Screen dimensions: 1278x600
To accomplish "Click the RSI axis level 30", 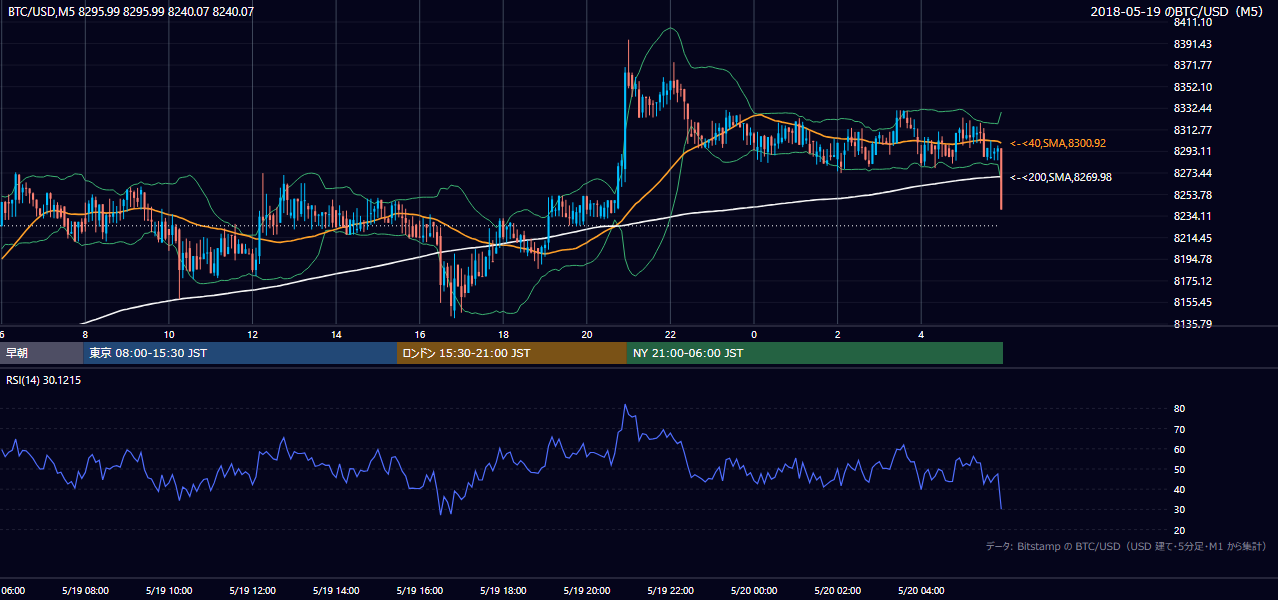I will (1179, 510).
